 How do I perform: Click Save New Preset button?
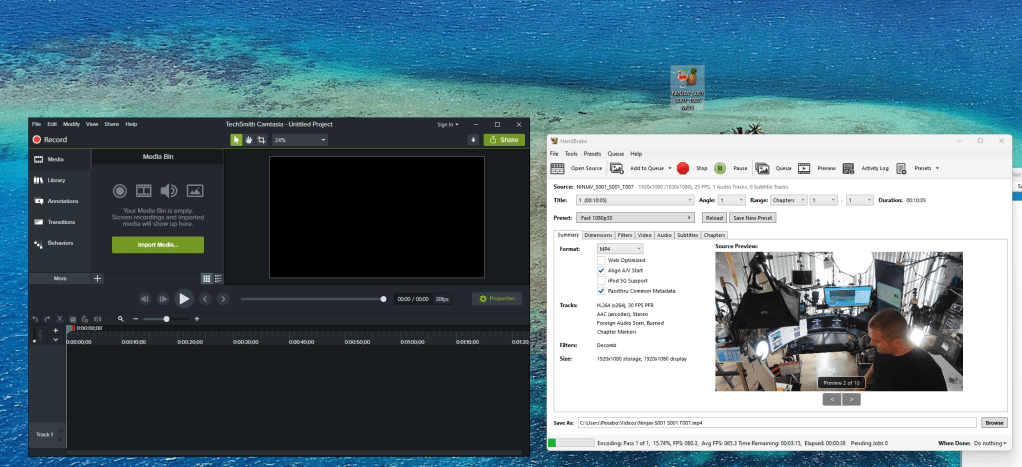(752, 218)
